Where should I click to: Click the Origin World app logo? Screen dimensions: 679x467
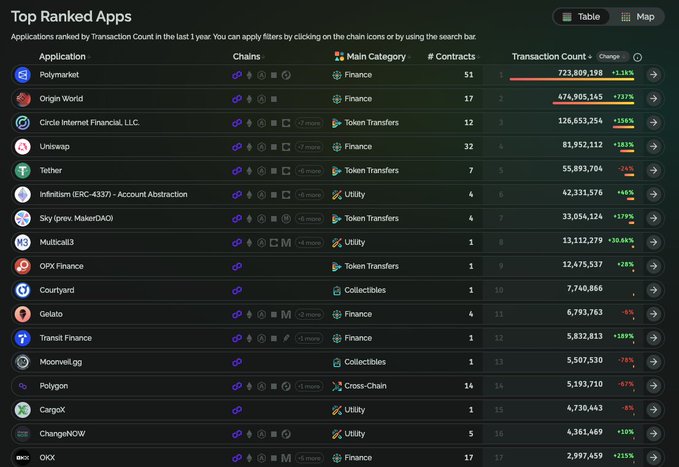23,99
